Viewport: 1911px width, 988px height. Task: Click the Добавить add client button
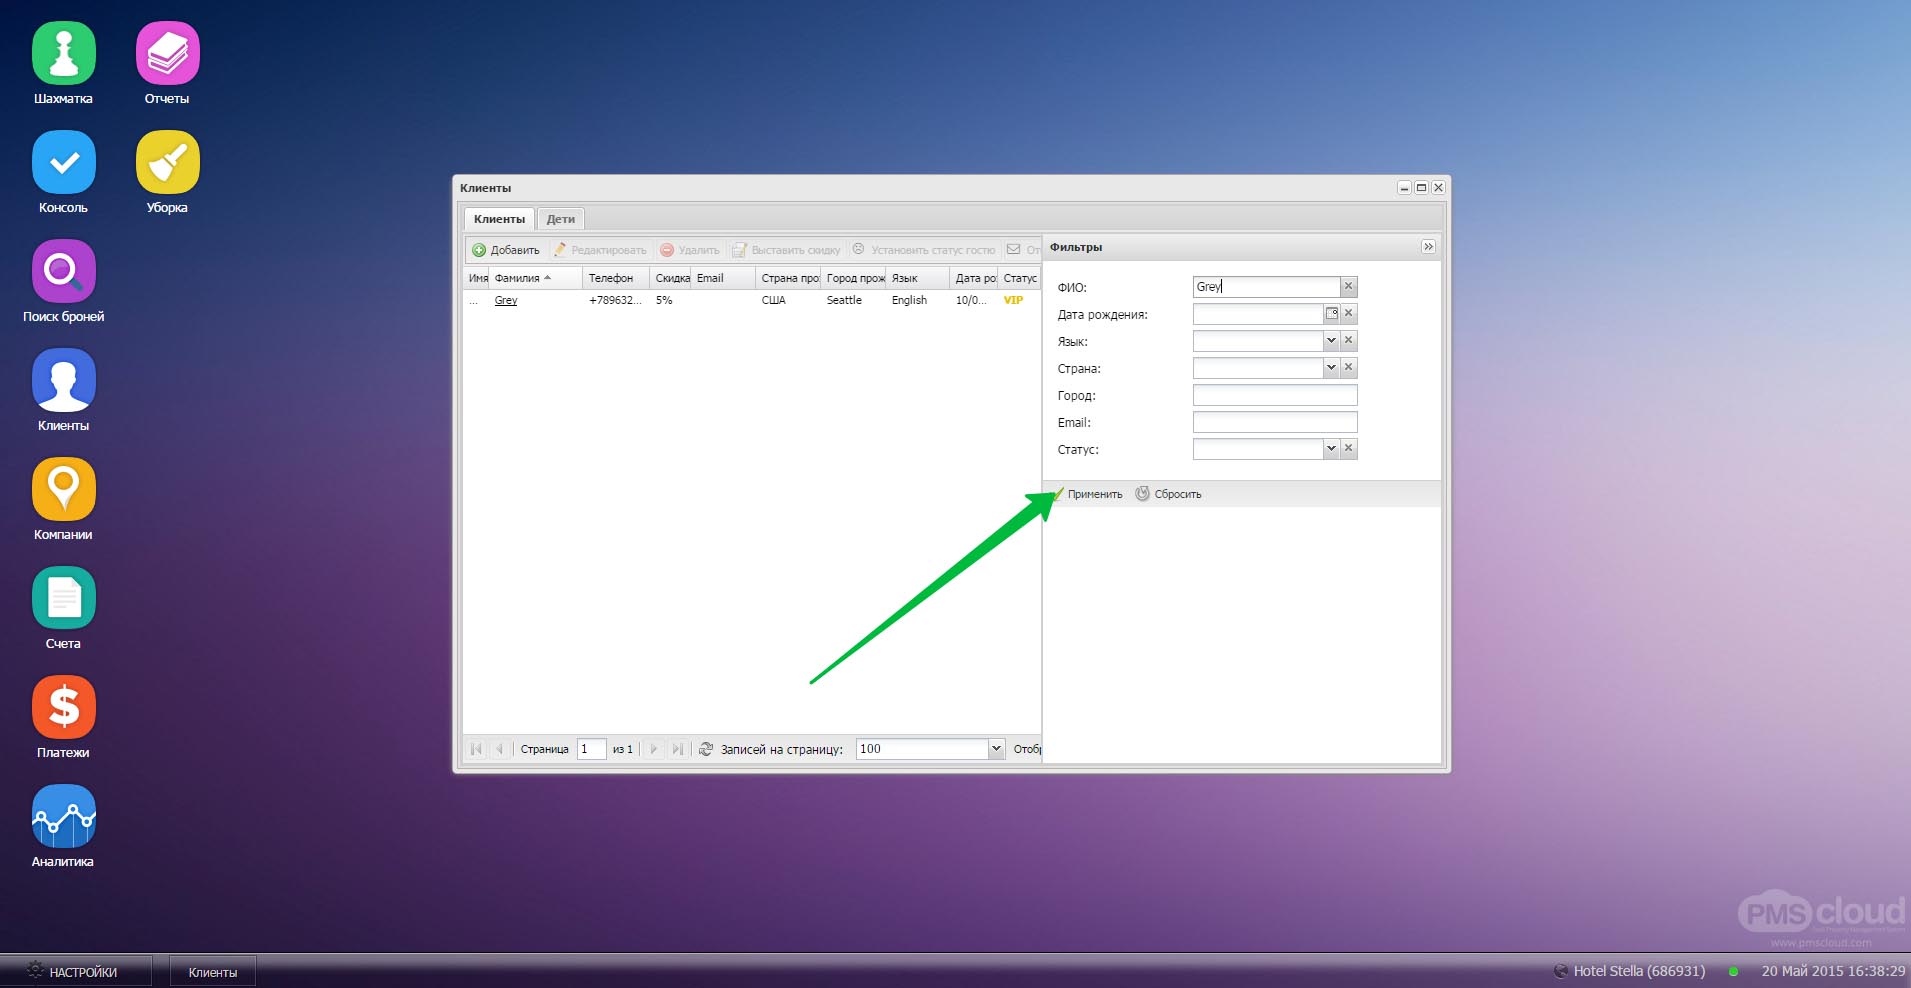tap(506, 250)
